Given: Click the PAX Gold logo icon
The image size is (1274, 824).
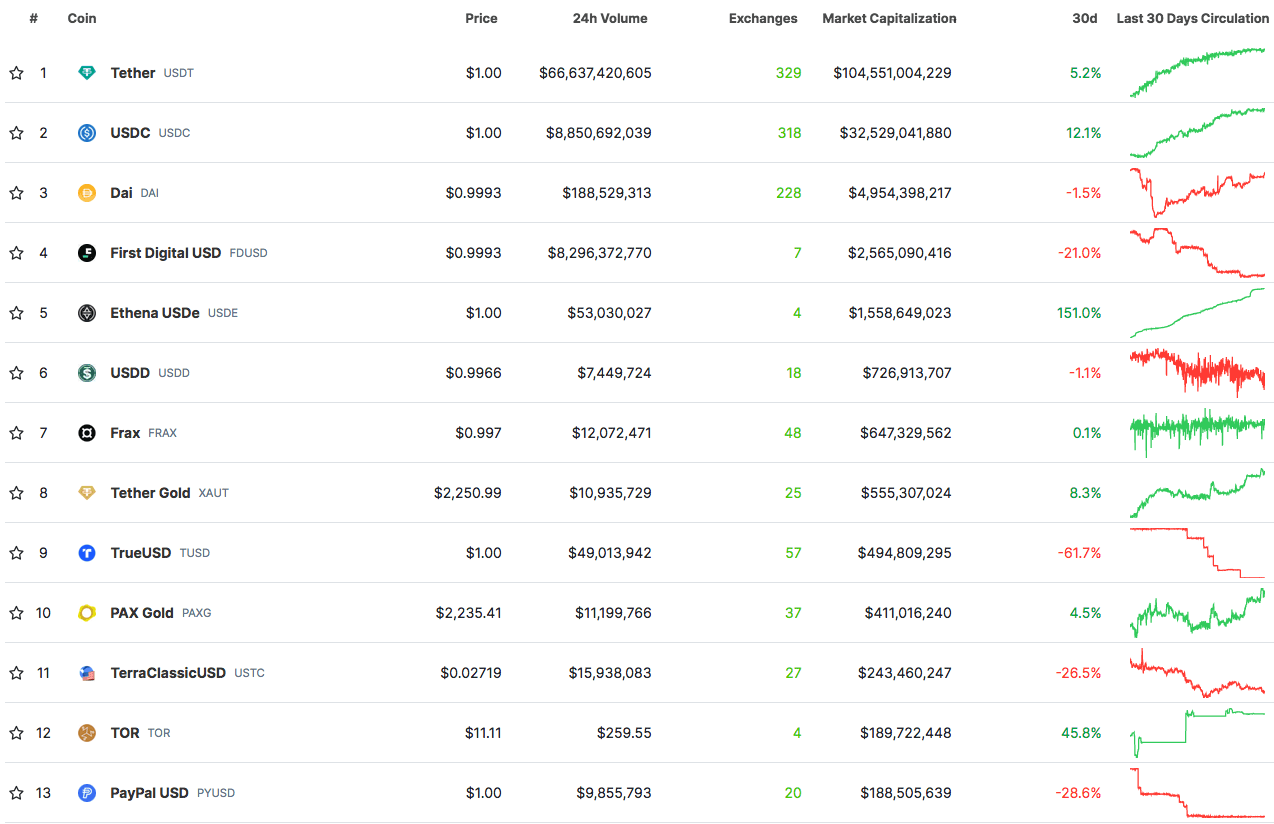Looking at the screenshot, I should [x=87, y=613].
